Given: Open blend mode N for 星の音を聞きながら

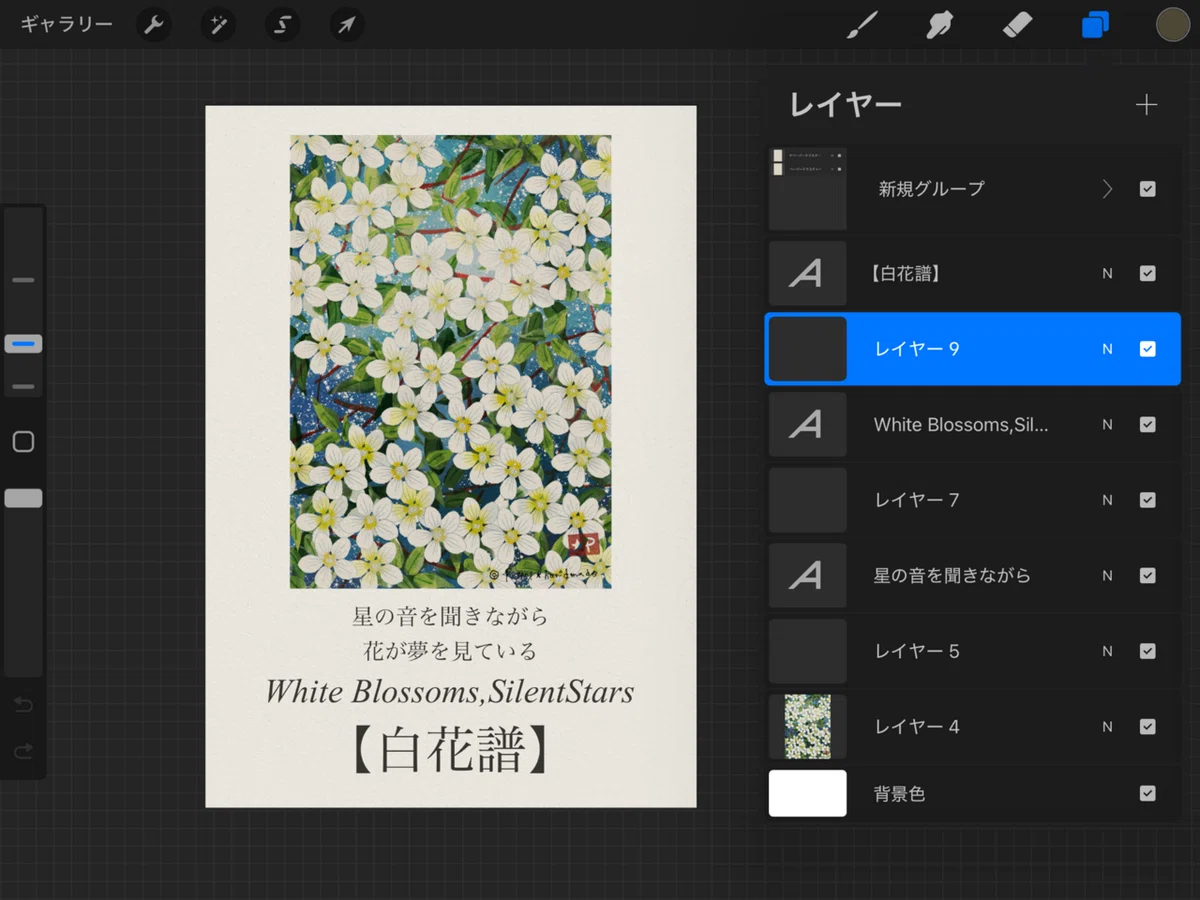Looking at the screenshot, I should (1107, 576).
